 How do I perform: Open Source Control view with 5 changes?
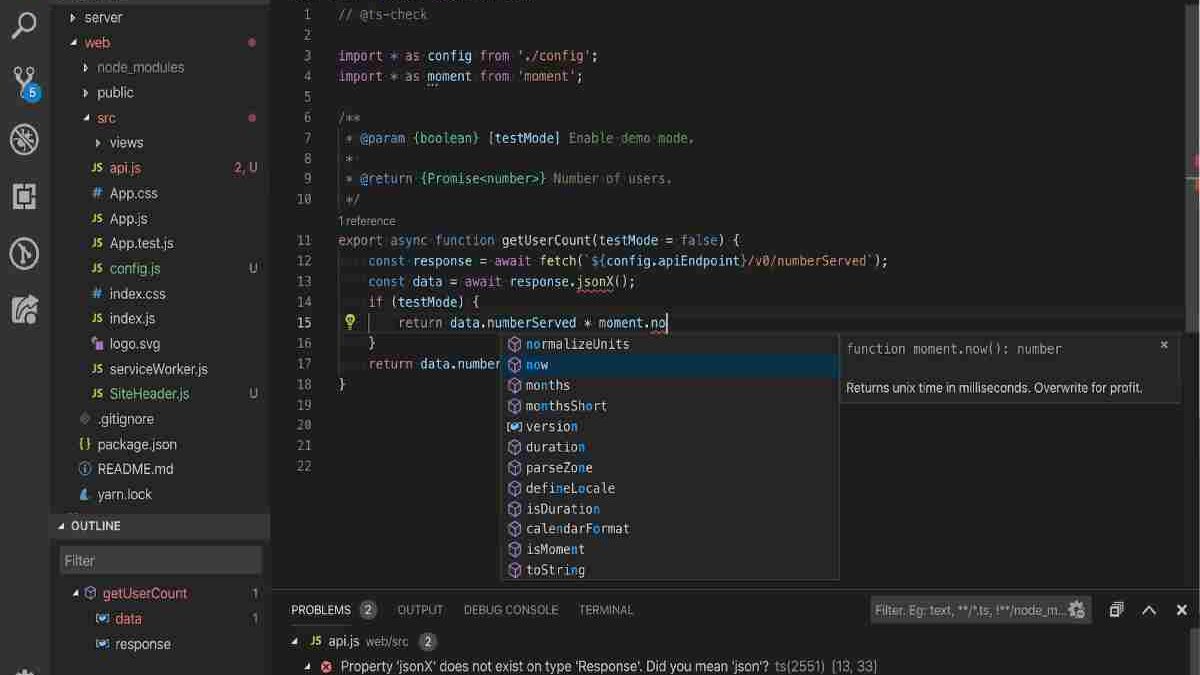tap(24, 83)
